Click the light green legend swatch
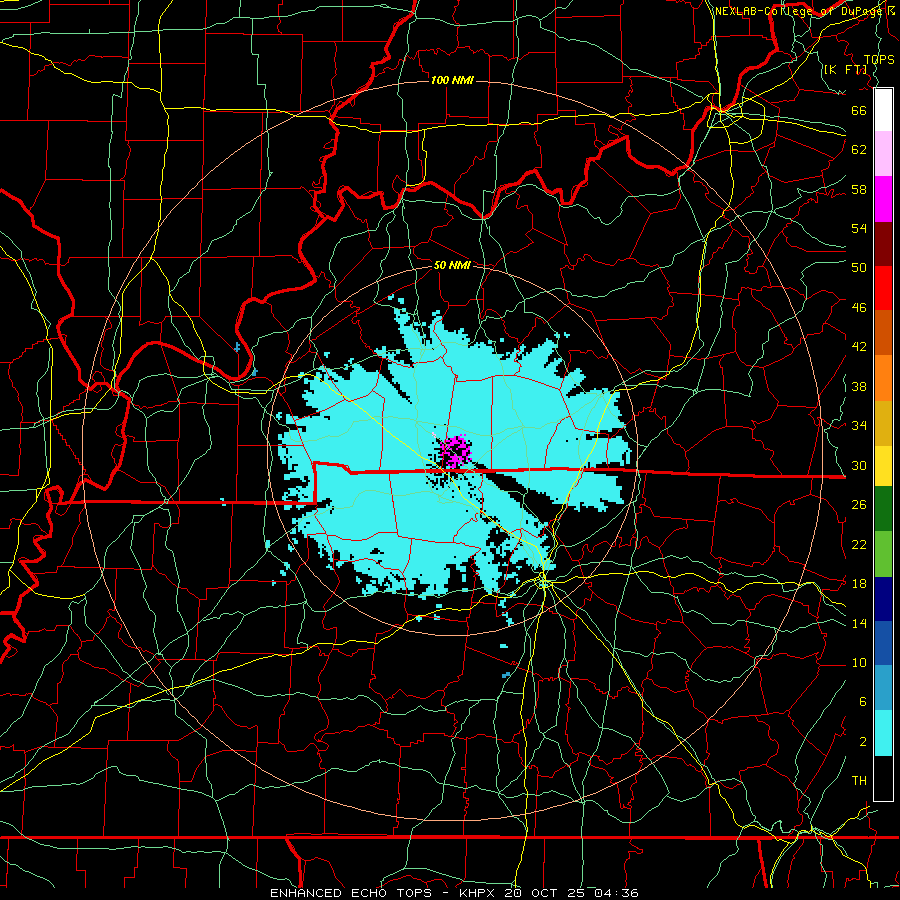Image resolution: width=900 pixels, height=900 pixels. click(x=883, y=554)
